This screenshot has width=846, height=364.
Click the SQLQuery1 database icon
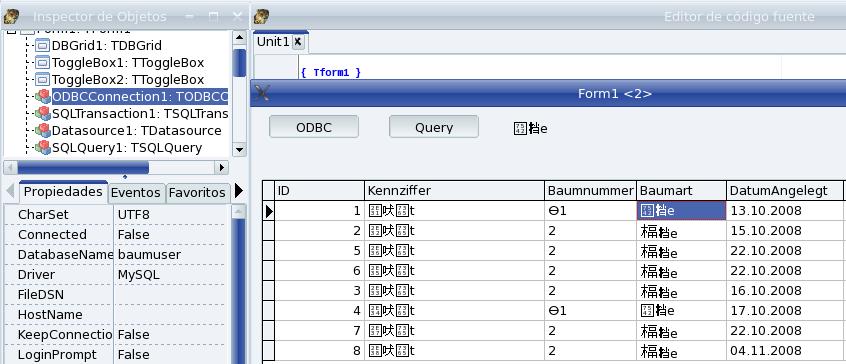tap(42, 148)
